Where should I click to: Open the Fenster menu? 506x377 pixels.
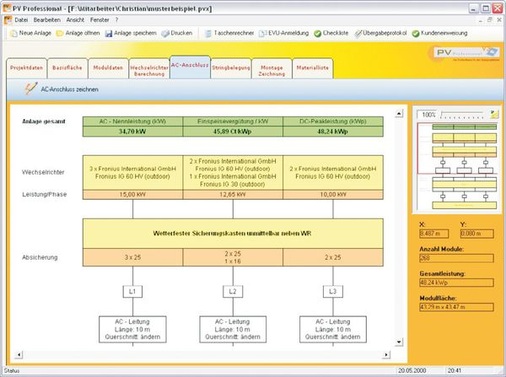[99, 20]
